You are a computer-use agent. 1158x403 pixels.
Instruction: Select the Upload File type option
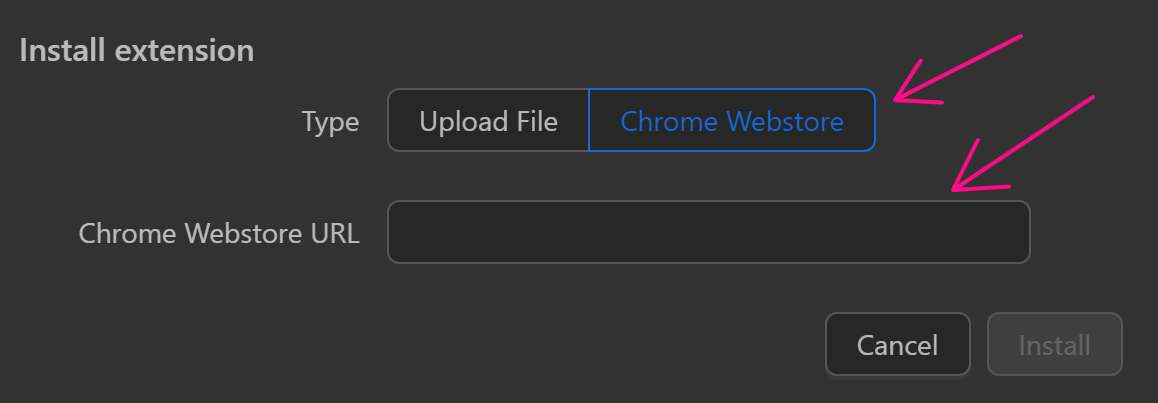488,121
